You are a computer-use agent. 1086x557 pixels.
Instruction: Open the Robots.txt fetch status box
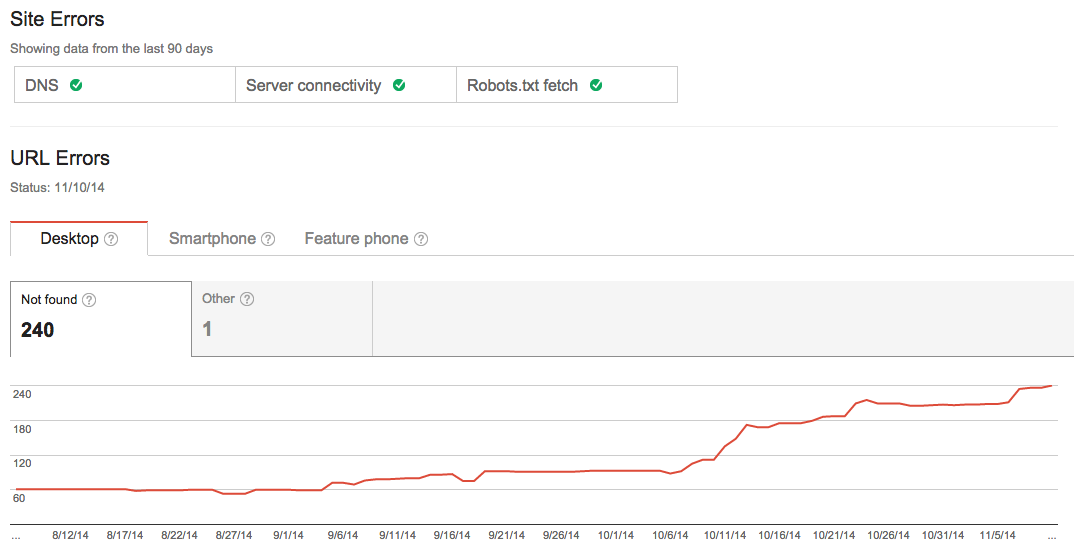click(x=567, y=85)
